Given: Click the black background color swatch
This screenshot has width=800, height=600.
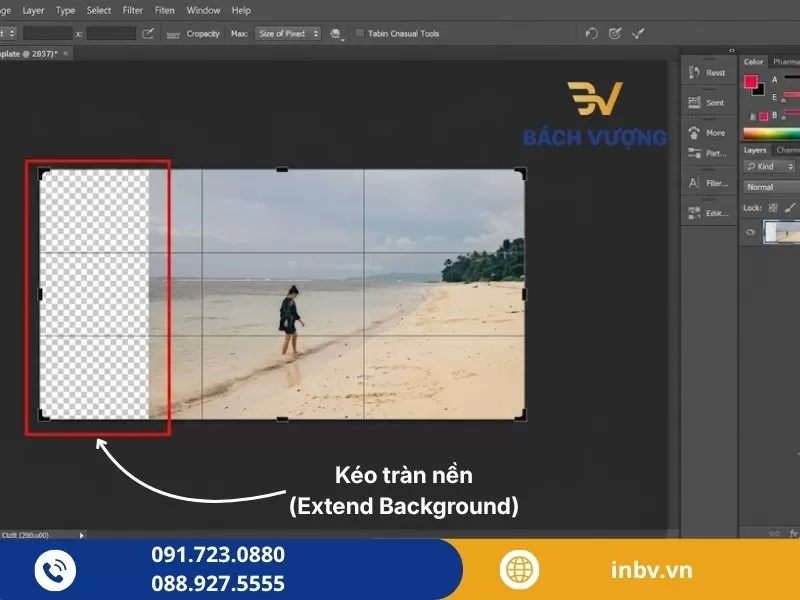Looking at the screenshot, I should [x=759, y=90].
